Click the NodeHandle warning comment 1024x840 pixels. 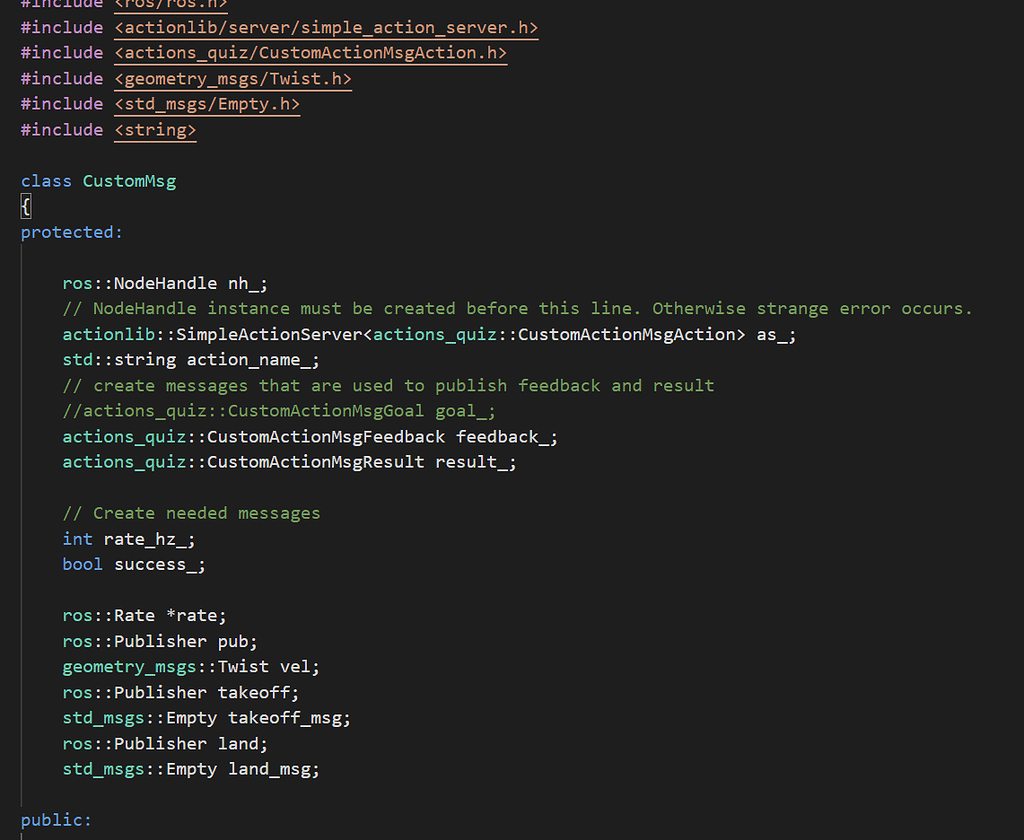pyautogui.click(x=516, y=308)
